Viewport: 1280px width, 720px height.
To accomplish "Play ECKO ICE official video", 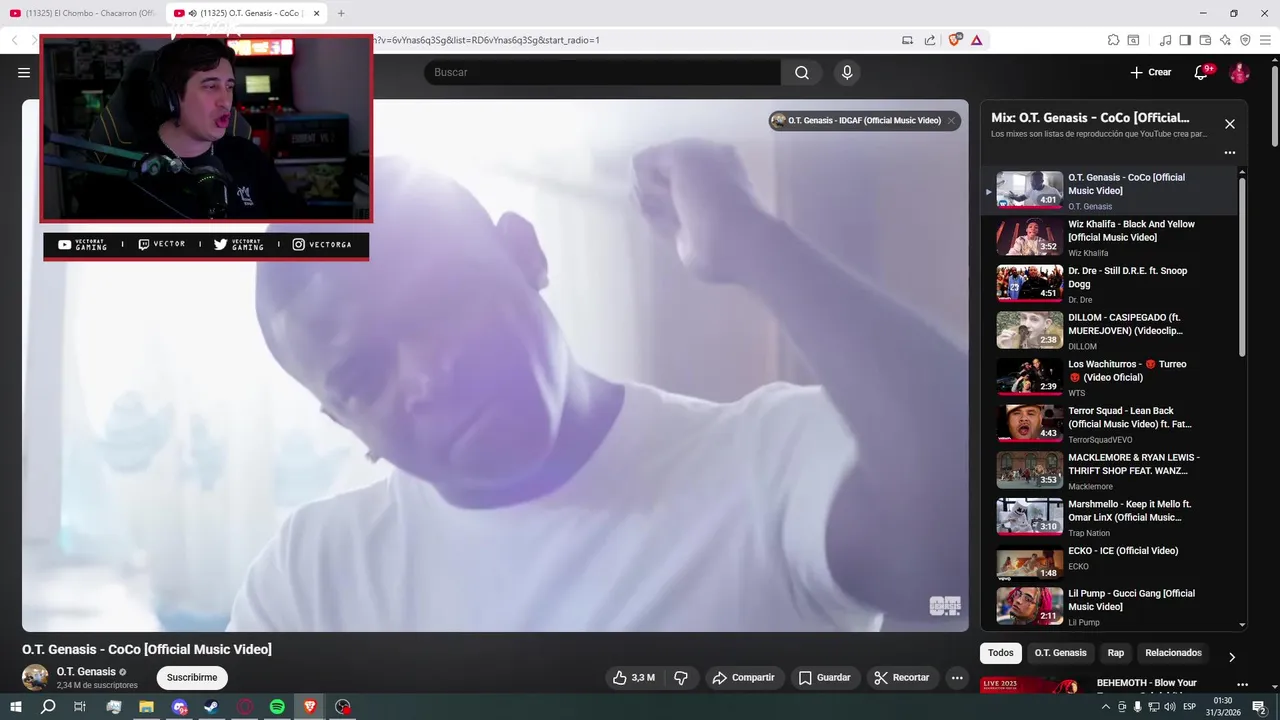I will click(x=1110, y=563).
